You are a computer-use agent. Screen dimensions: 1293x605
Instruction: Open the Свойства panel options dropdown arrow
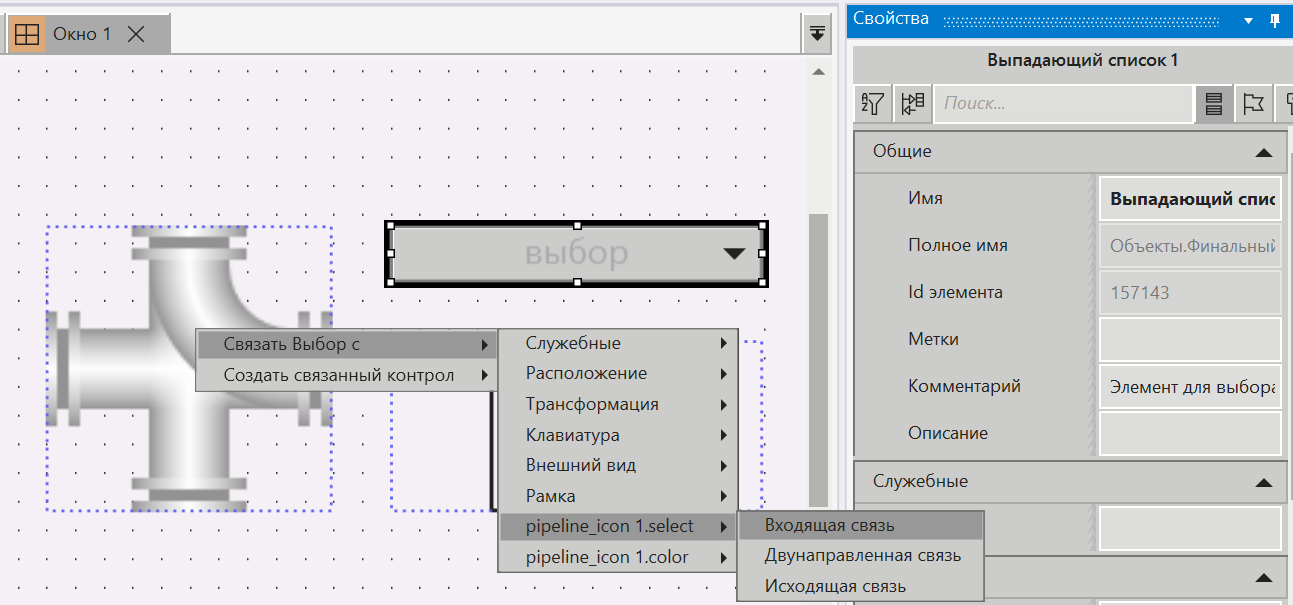click(x=1248, y=20)
